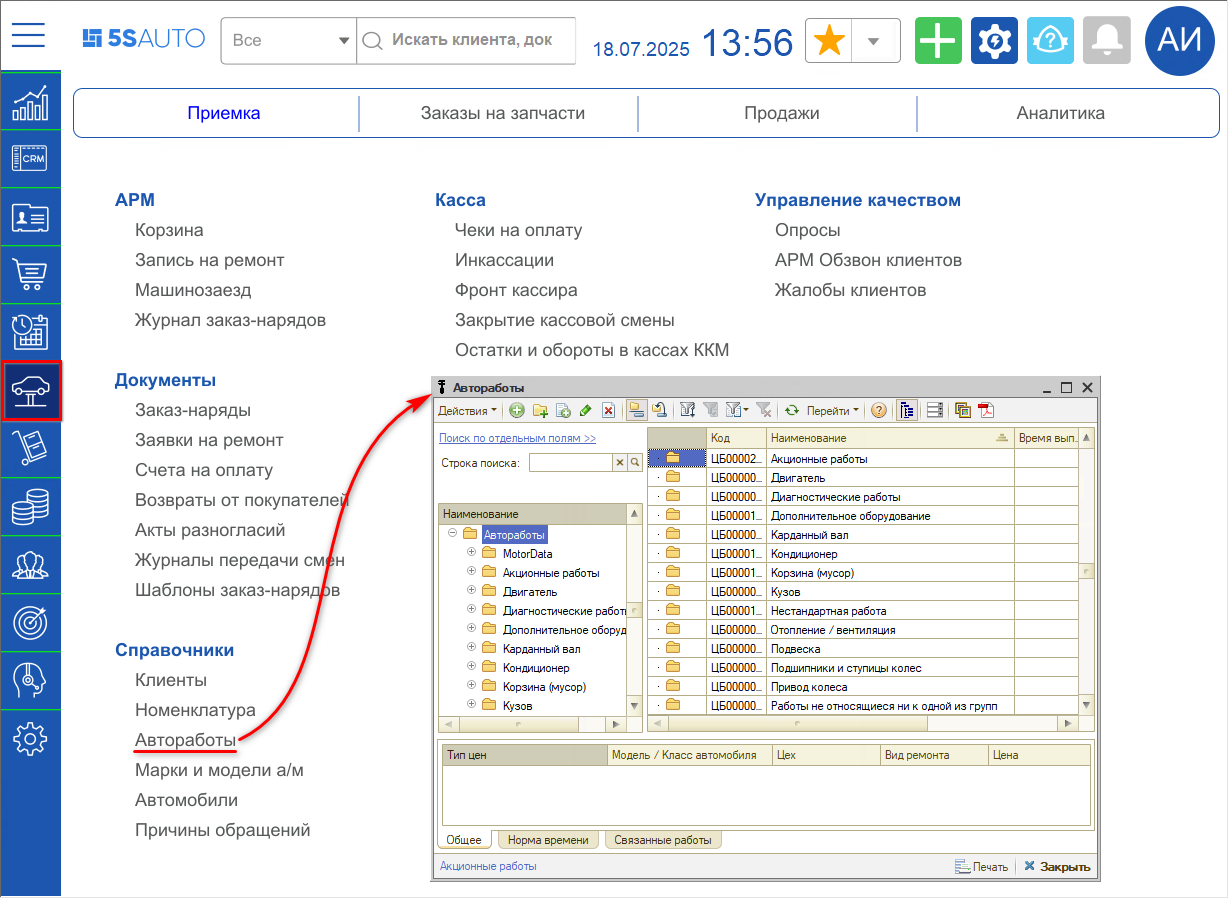Click the green plus button in the header

(937, 40)
